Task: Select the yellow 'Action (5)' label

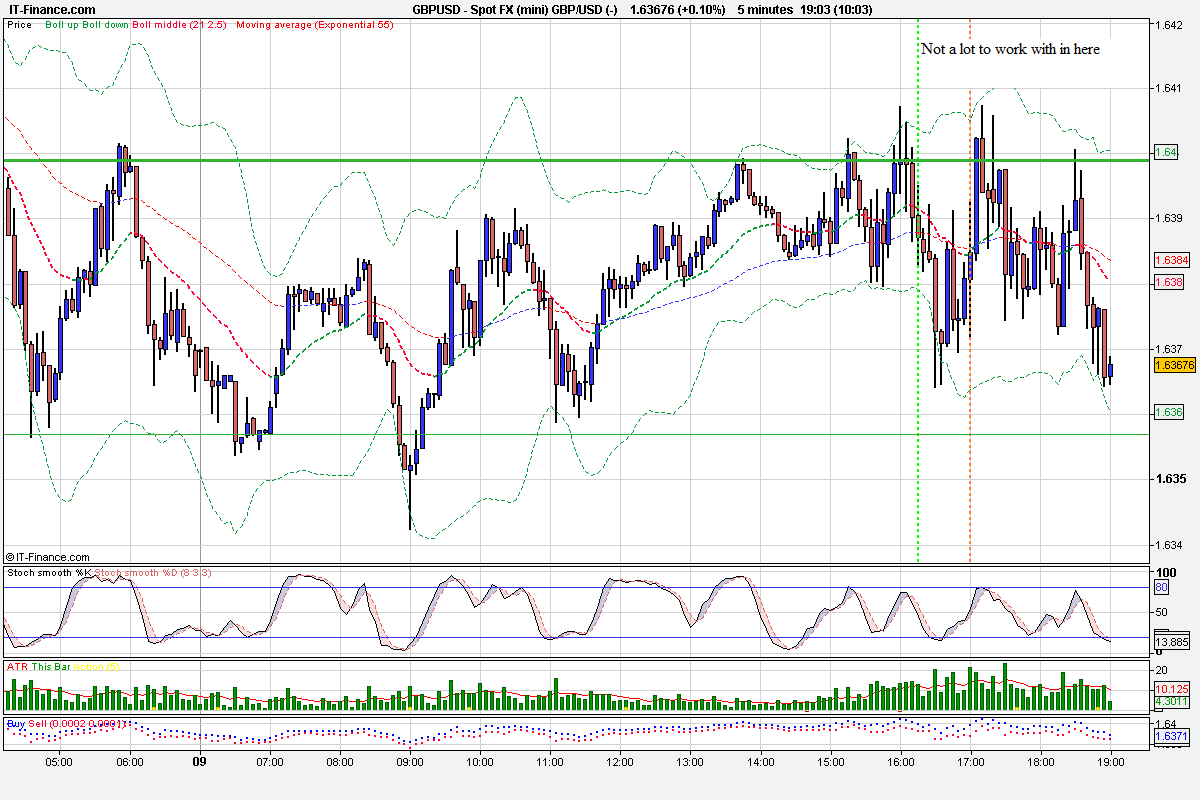Action: click(97, 665)
